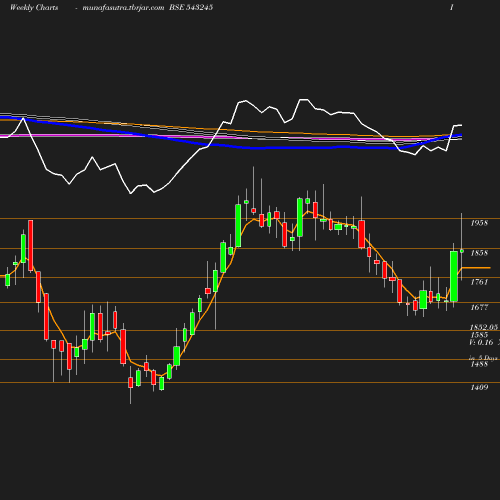Click the 1585 price level label
This screenshot has height=500, width=500.
pos(479,335)
